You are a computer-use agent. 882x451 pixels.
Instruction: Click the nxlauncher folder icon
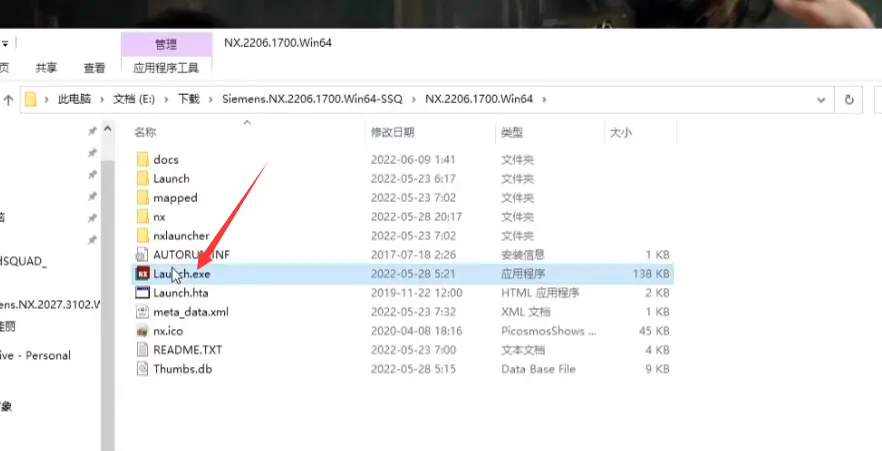coord(143,236)
